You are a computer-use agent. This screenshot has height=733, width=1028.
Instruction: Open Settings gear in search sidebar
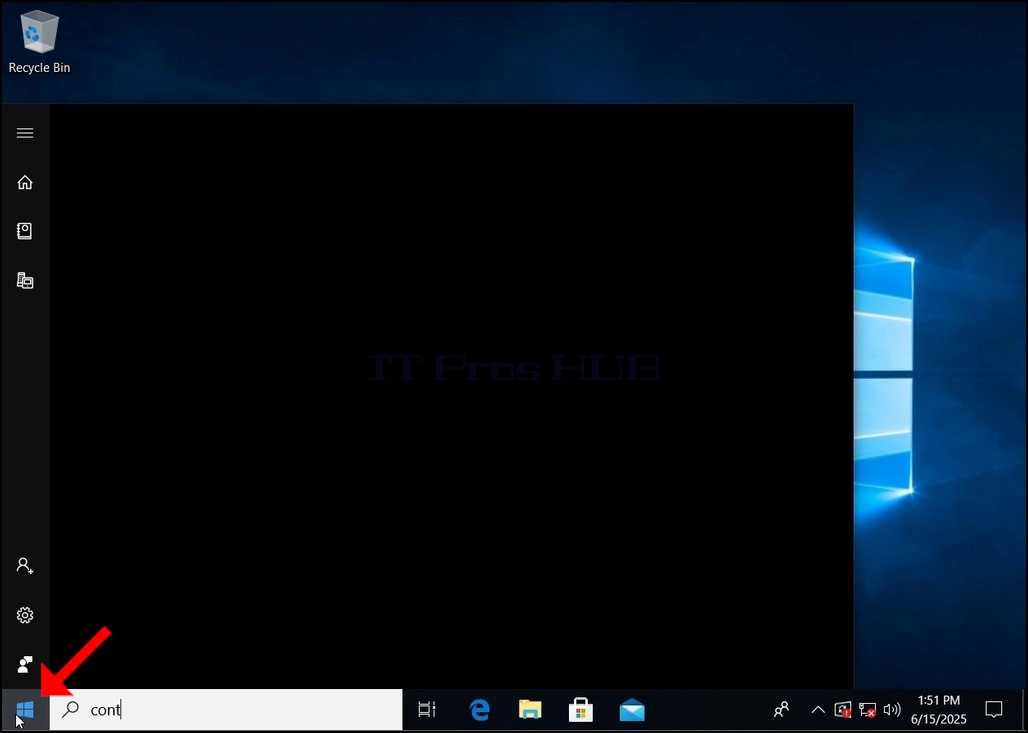(x=25, y=615)
